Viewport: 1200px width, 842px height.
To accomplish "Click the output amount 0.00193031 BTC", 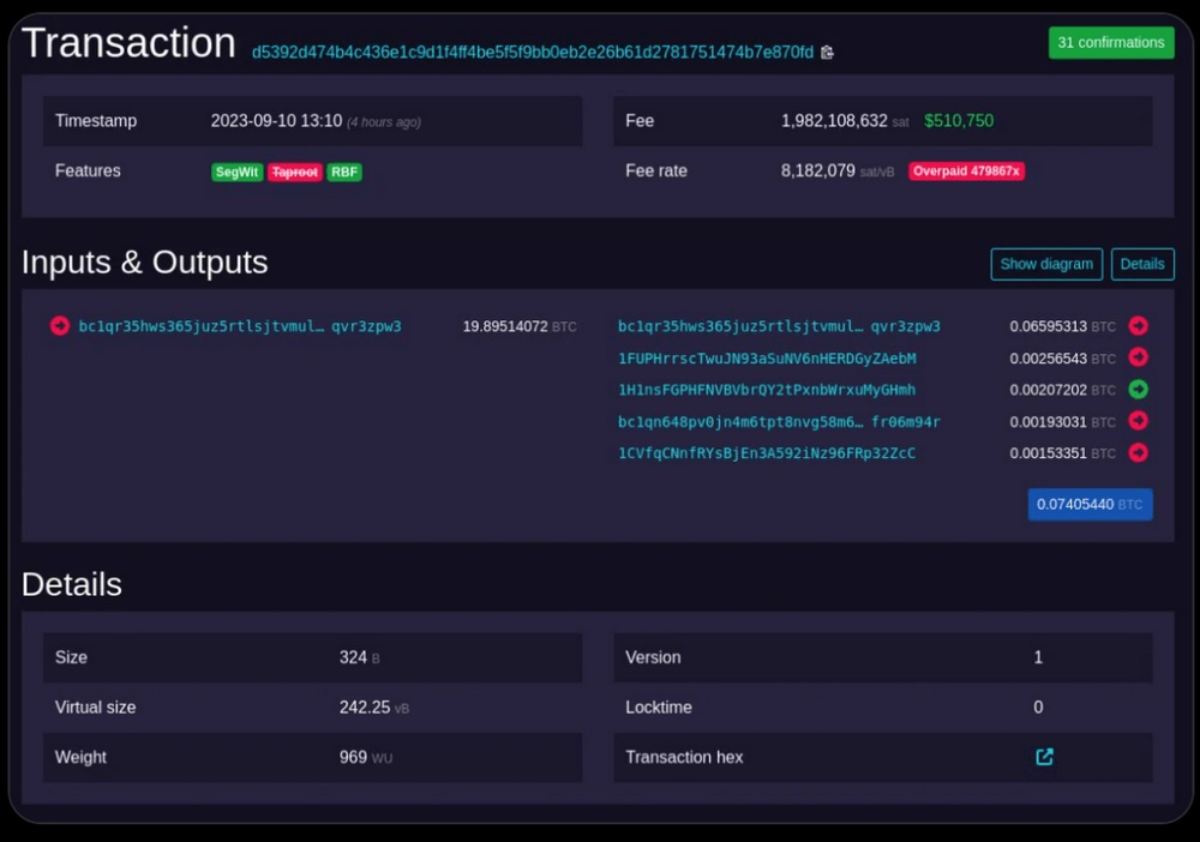I will tap(1062, 422).
